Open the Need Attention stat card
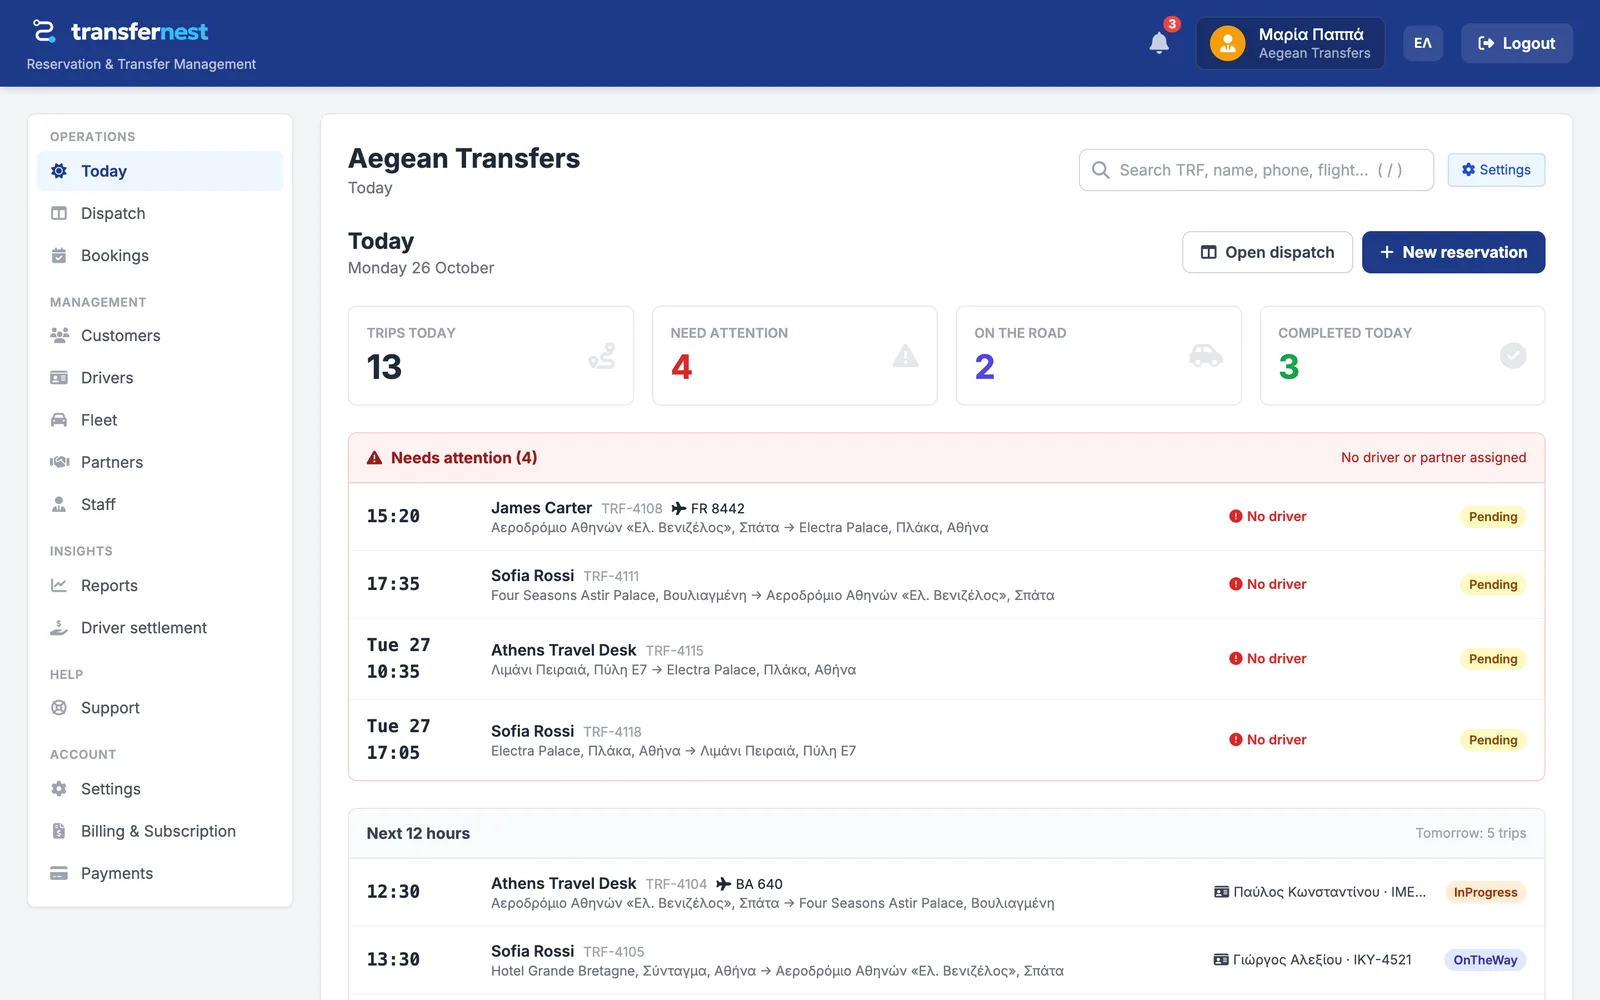This screenshot has width=1600, height=1000. pos(795,355)
